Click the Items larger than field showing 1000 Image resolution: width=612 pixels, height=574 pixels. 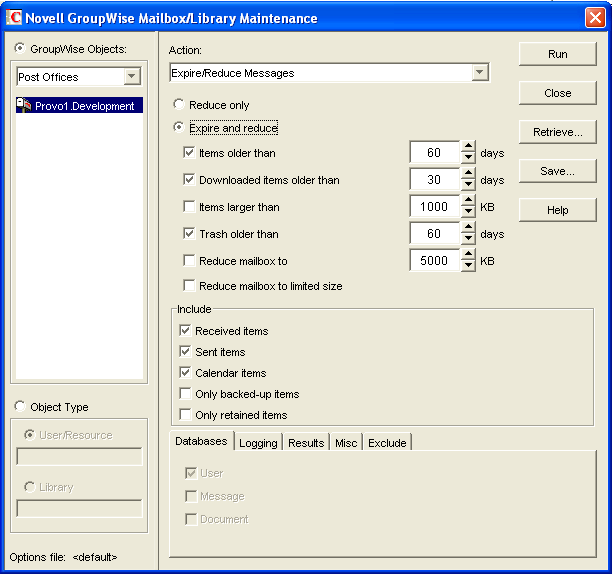[435, 206]
